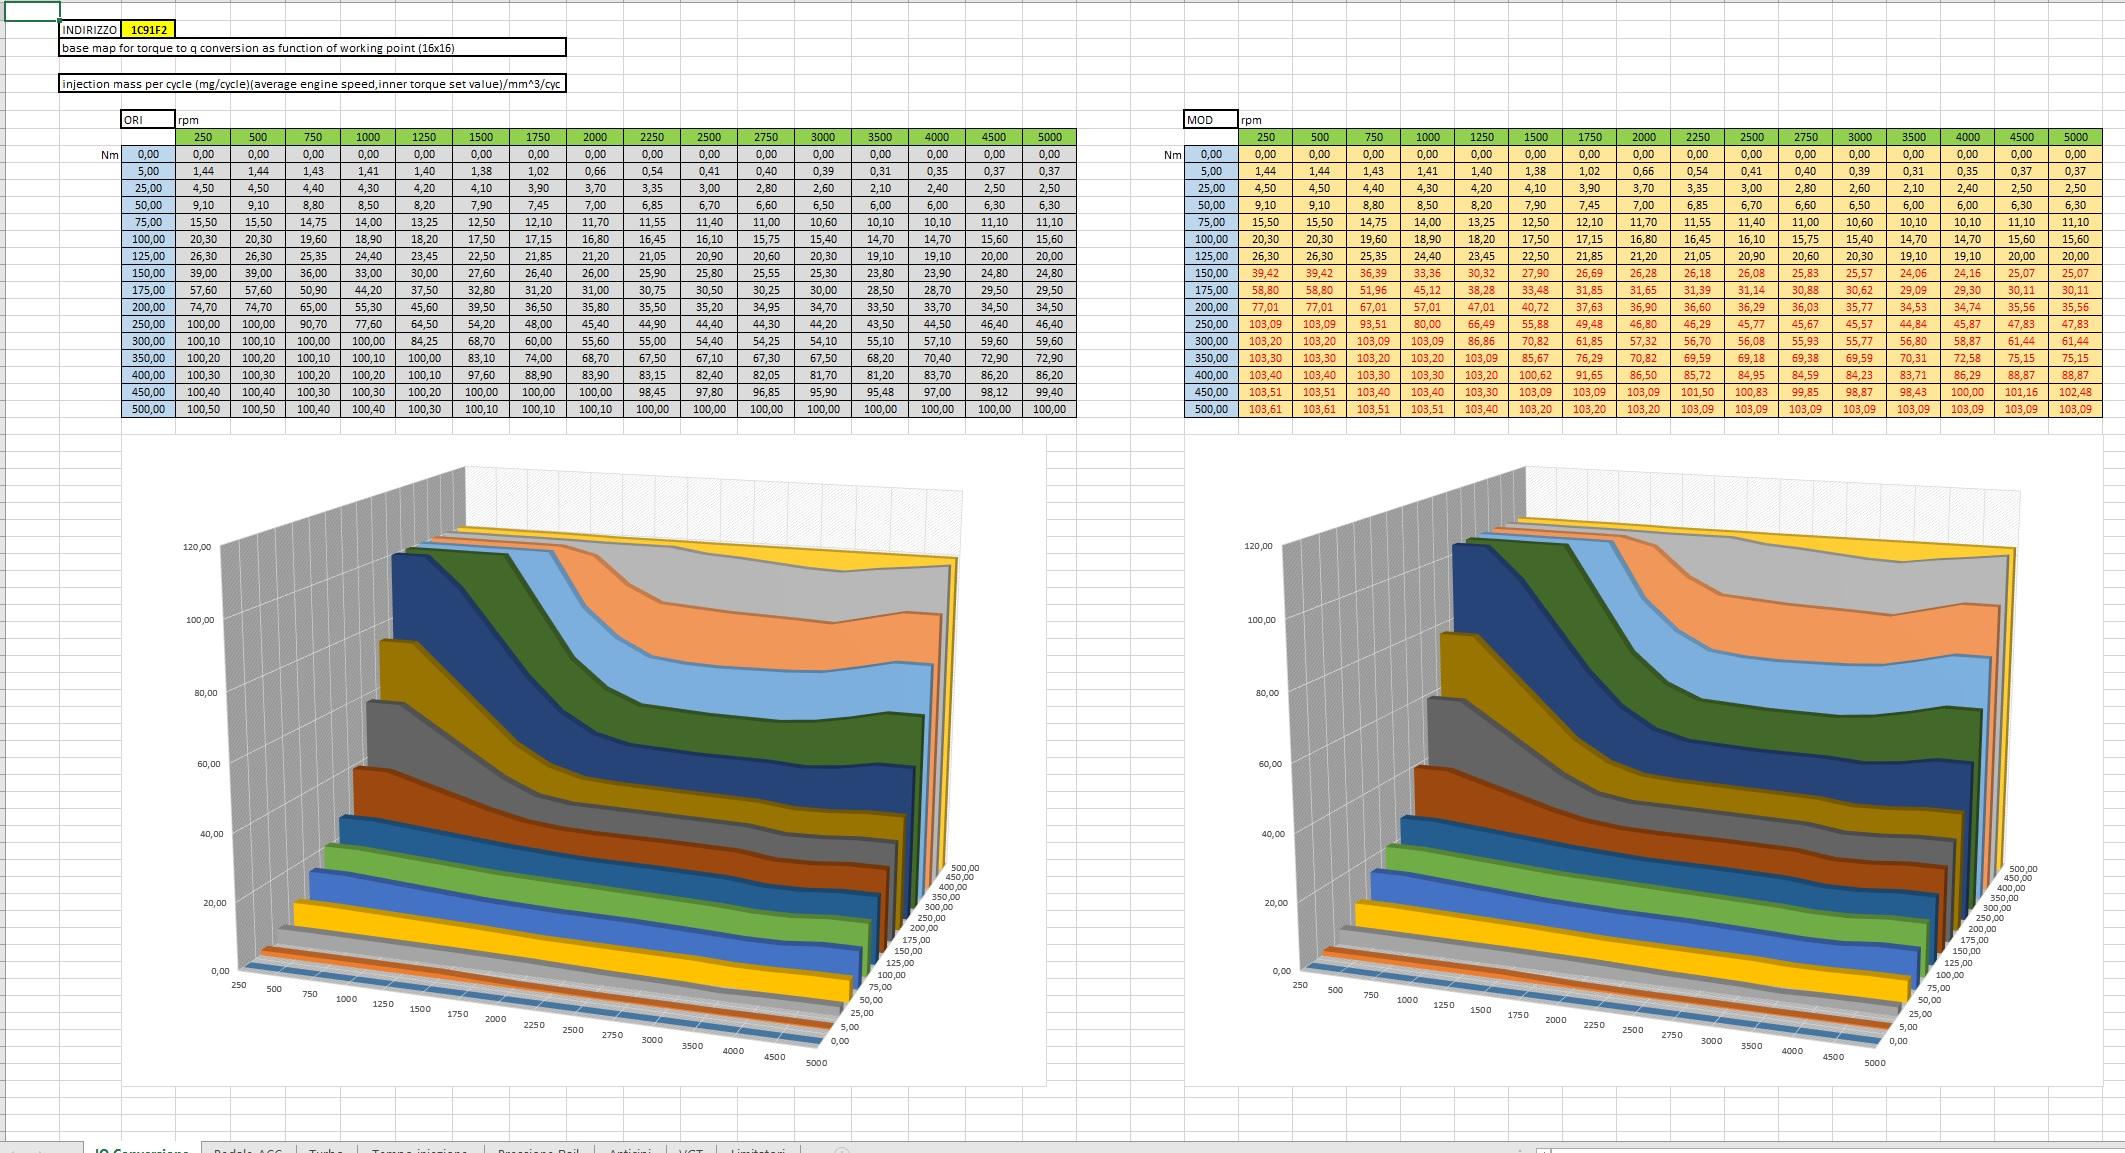The image size is (2125, 1153).
Task: Select the VGT sheet tab
Action: pyautogui.click(x=691, y=1149)
